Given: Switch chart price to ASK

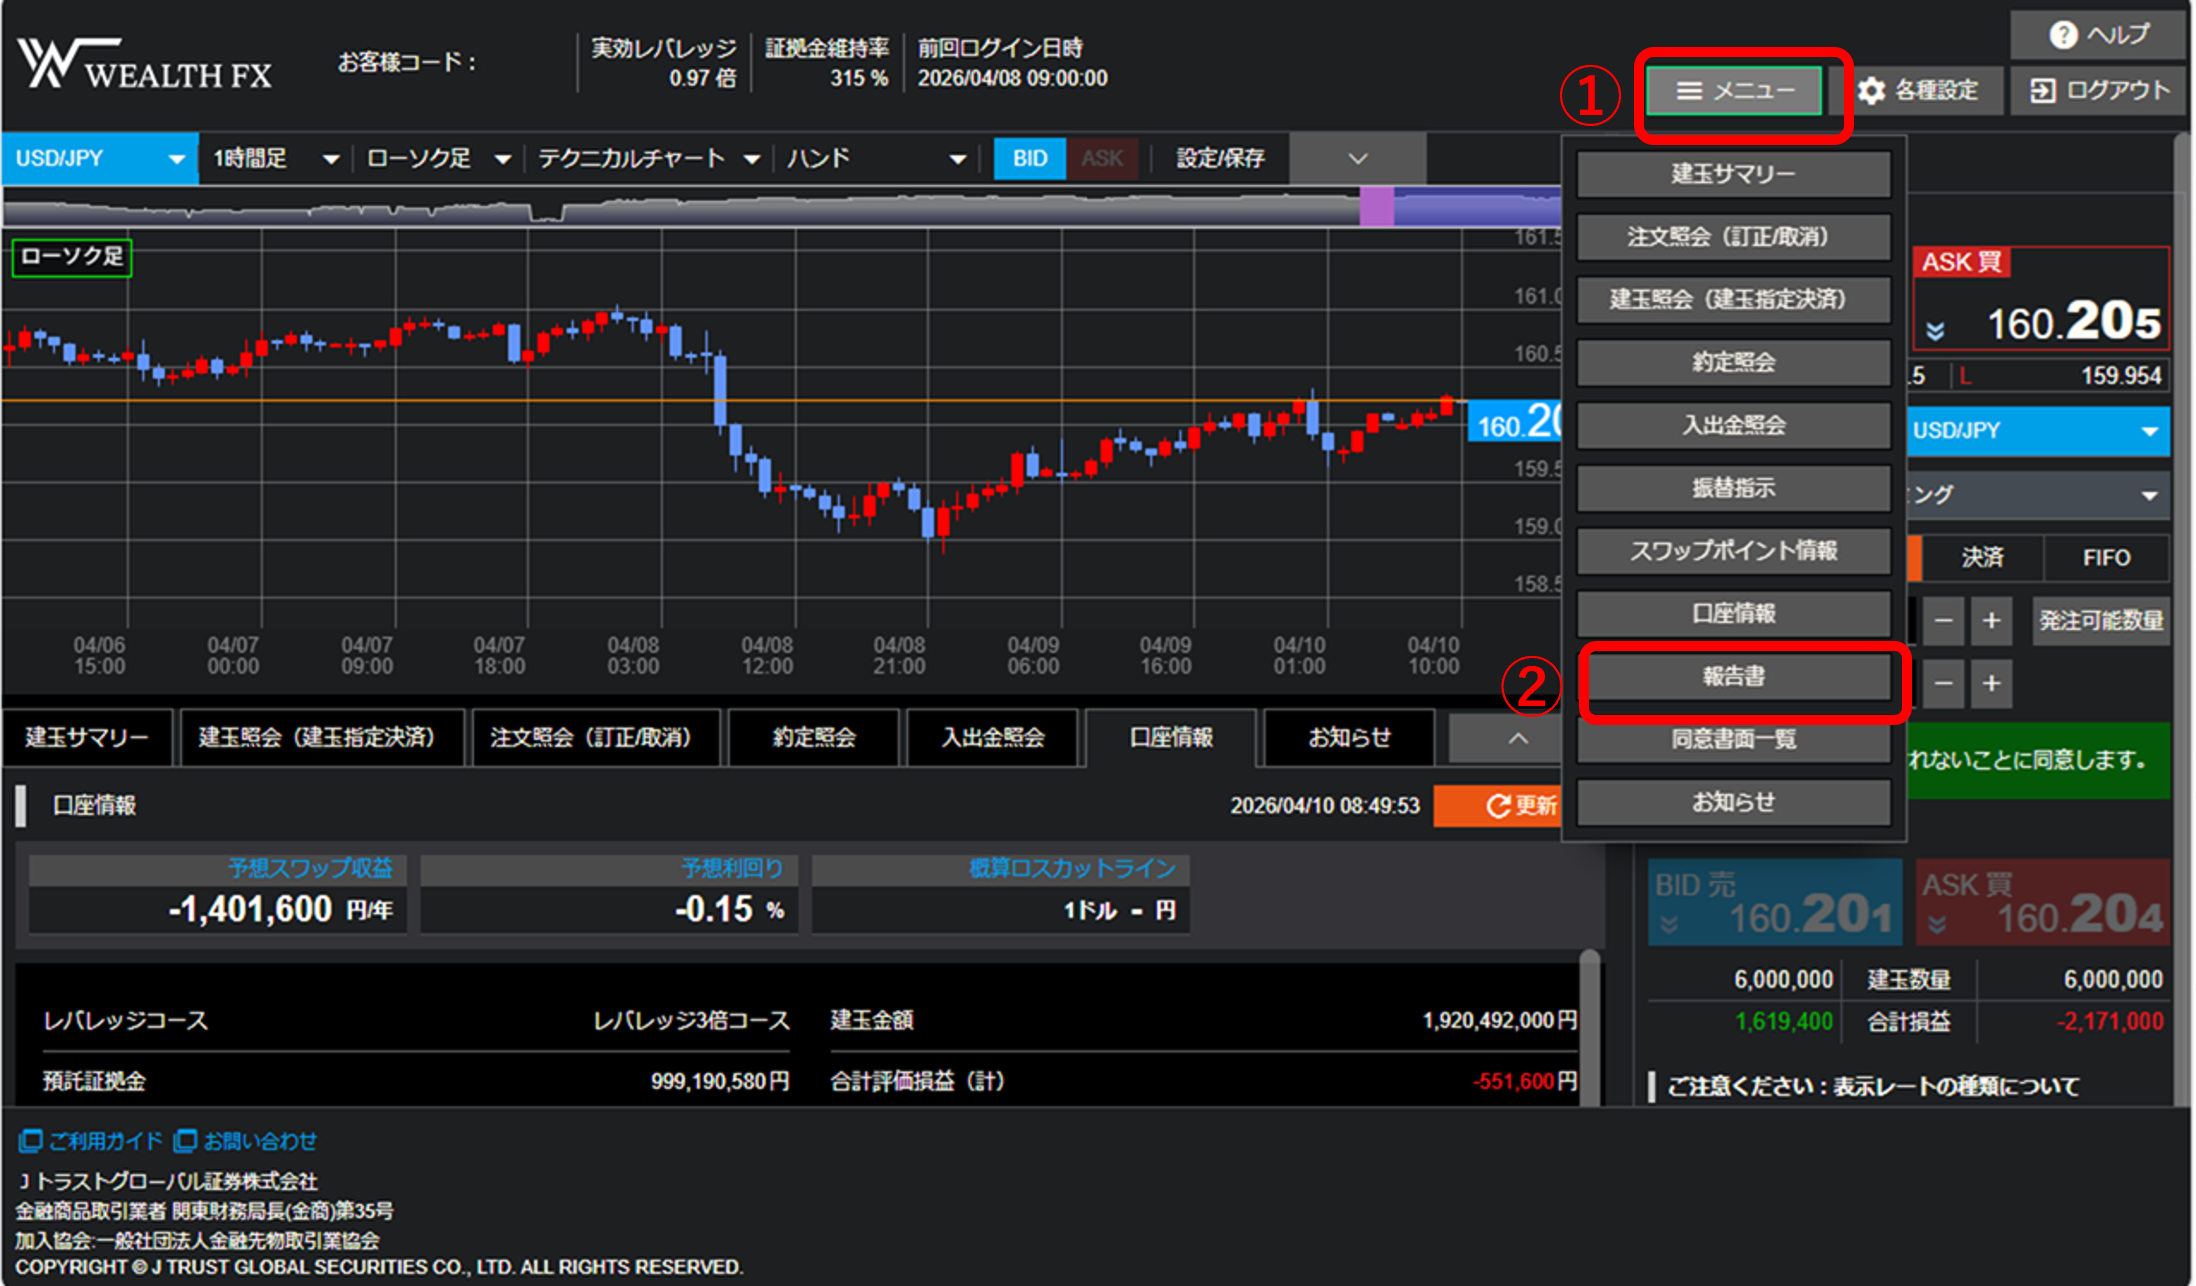Looking at the screenshot, I should pos(1102,158).
